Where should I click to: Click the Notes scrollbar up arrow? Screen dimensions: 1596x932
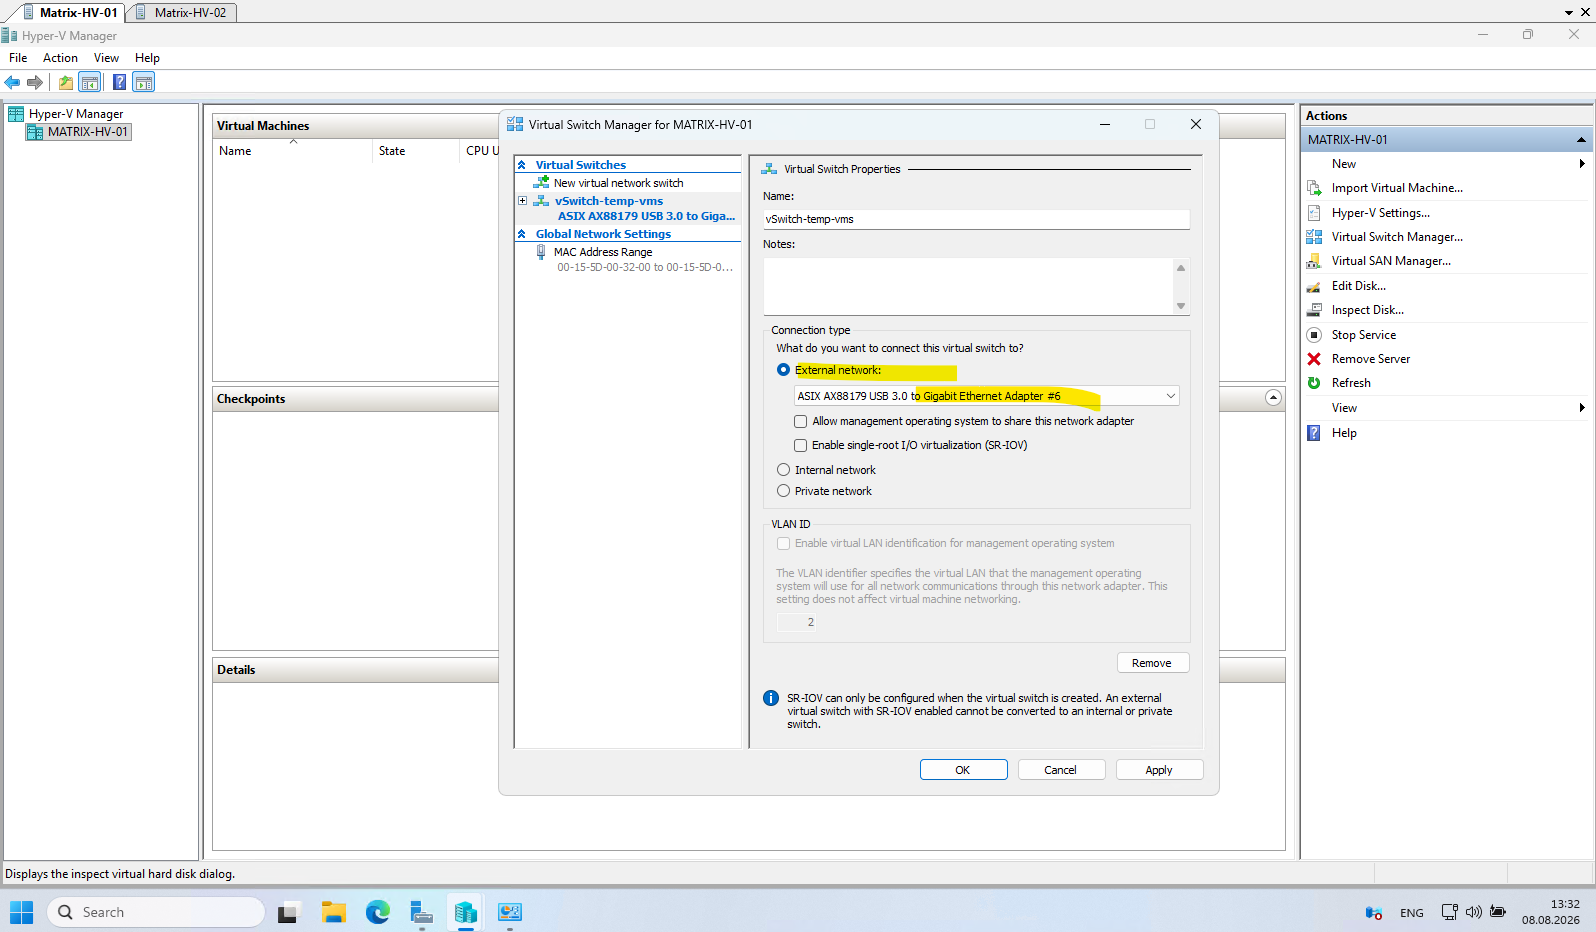(x=1181, y=267)
